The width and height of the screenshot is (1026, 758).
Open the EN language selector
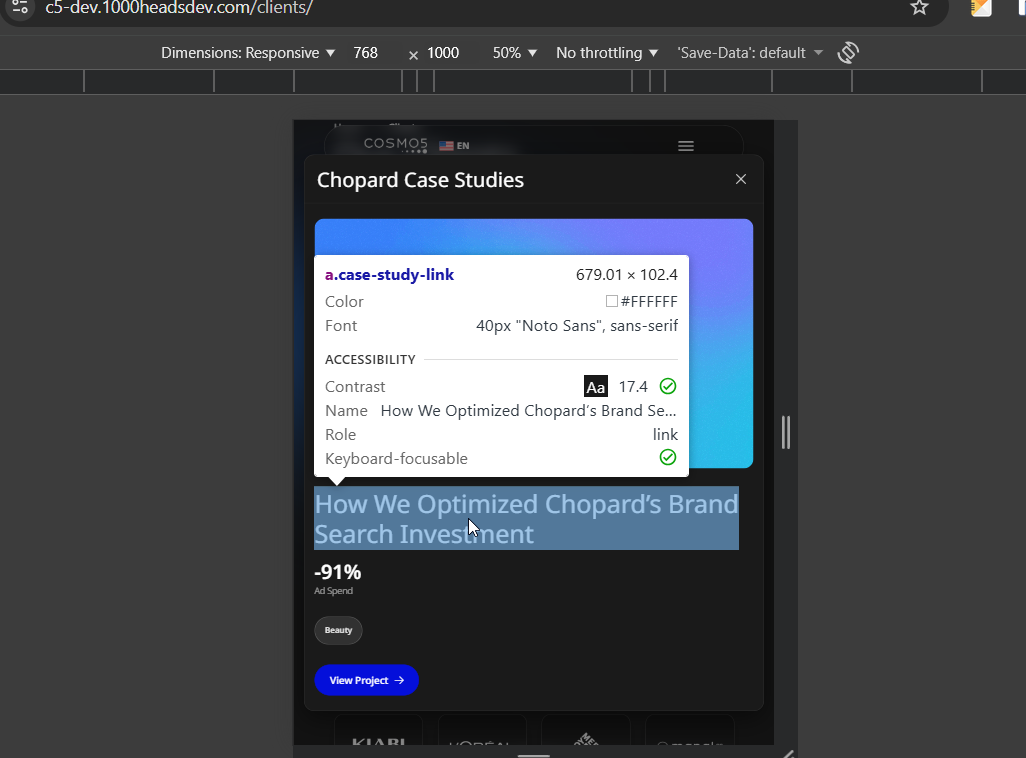point(454,145)
